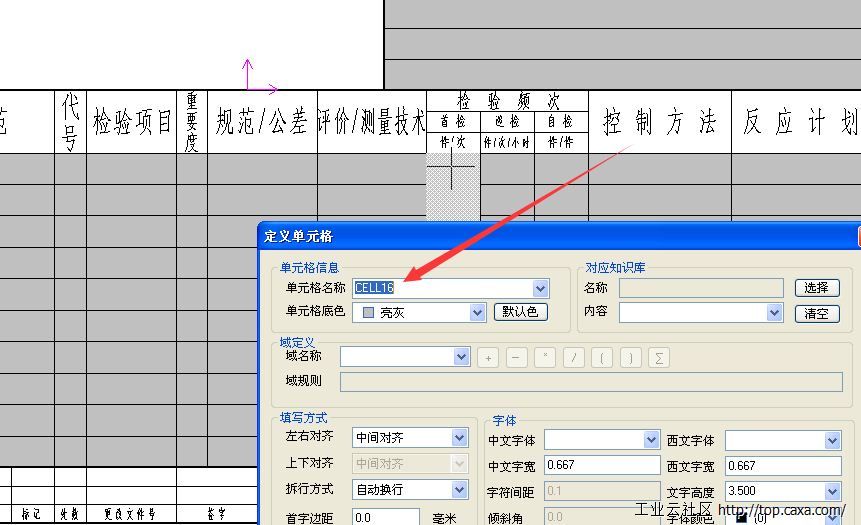
Task: Open the 域名称 dropdown
Action: click(461, 357)
